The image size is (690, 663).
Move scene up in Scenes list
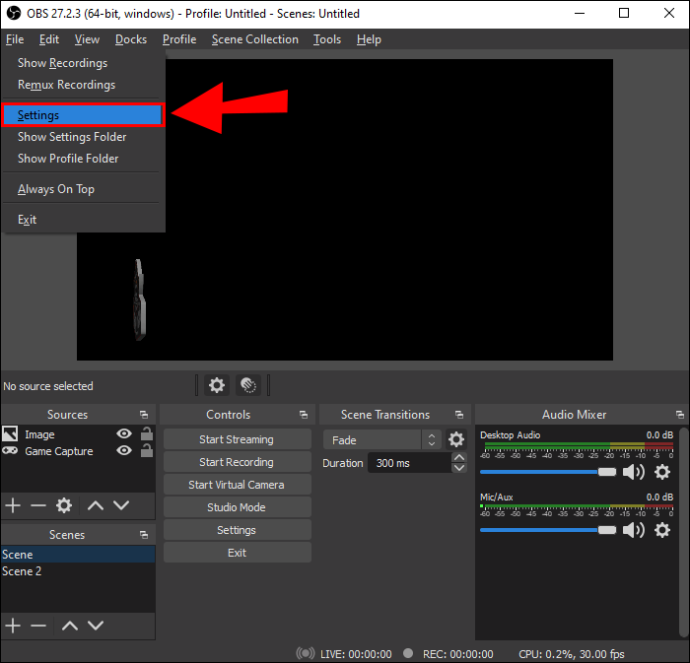70,625
